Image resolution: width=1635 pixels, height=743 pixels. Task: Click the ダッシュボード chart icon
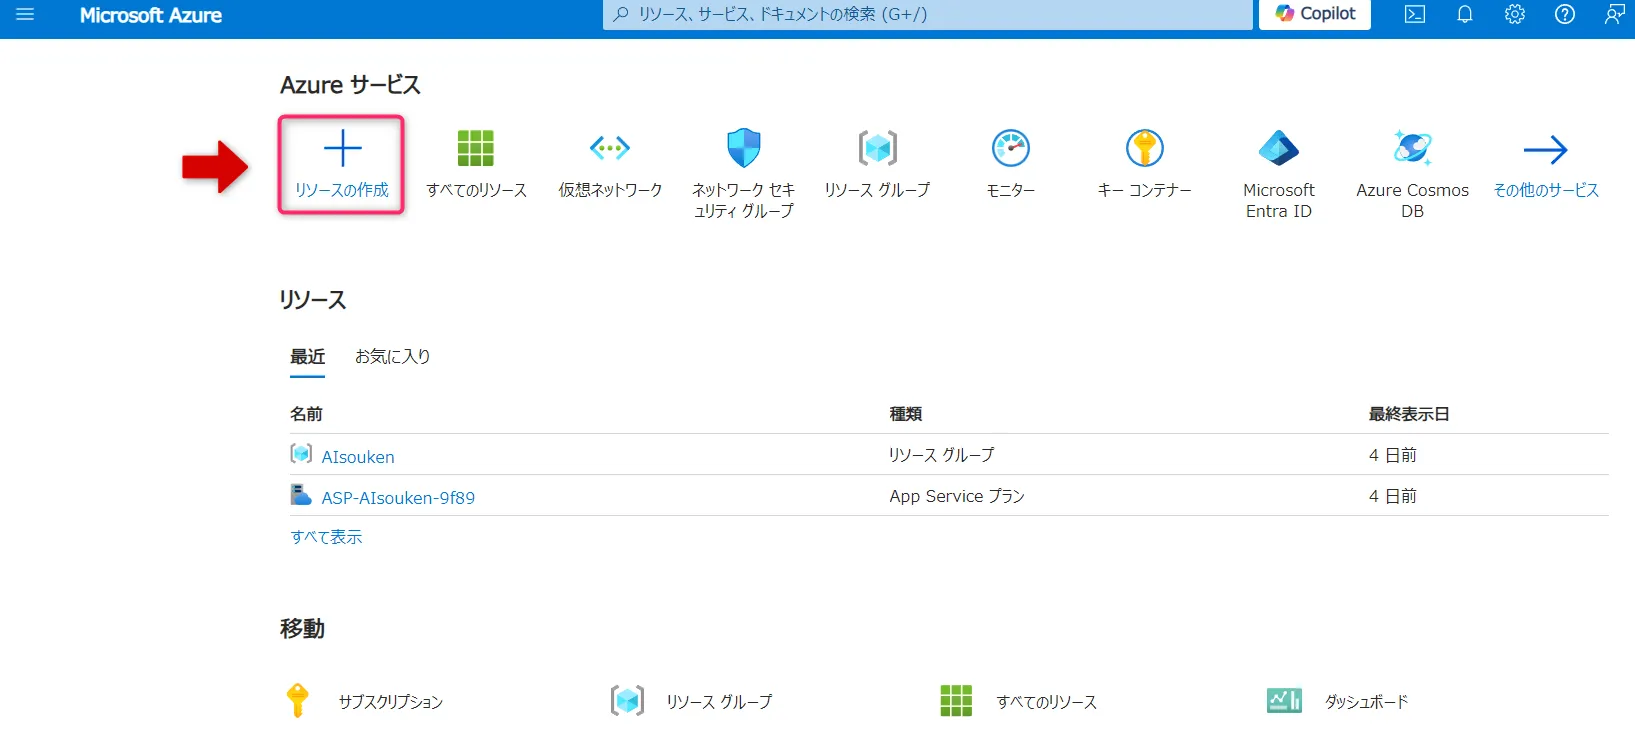click(x=1284, y=701)
